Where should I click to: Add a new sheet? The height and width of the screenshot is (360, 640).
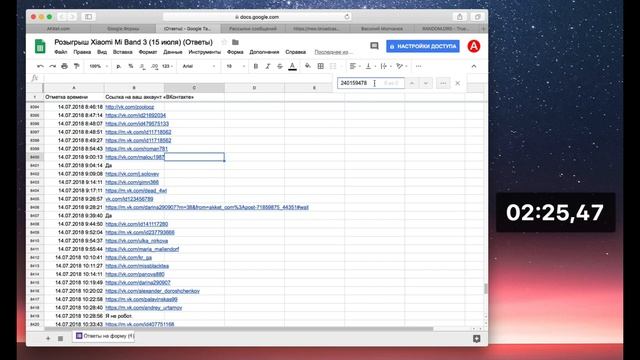[x=48, y=338]
